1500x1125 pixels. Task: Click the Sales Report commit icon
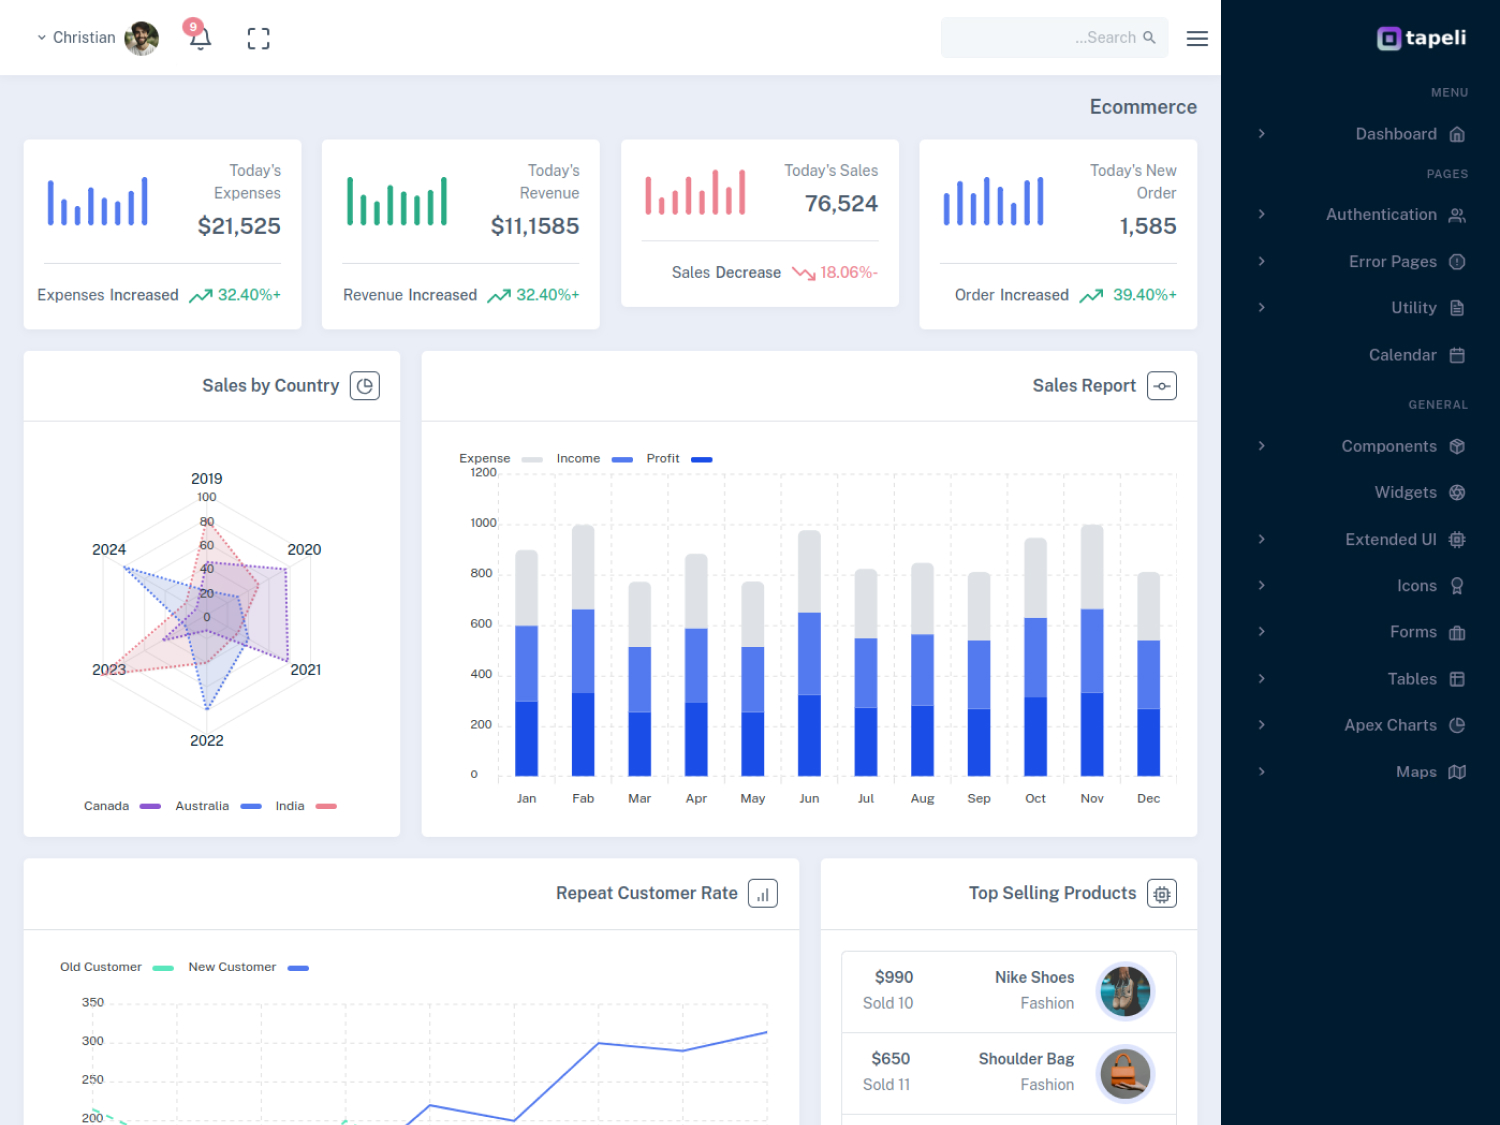click(1162, 386)
